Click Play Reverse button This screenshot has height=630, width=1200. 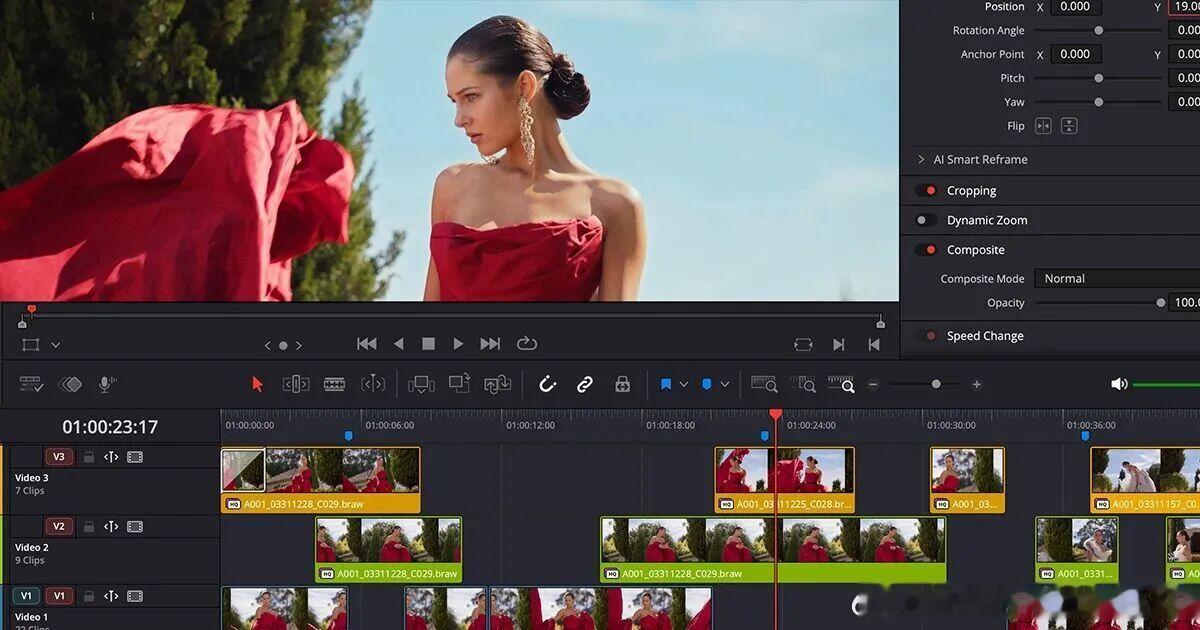pyautogui.click(x=398, y=344)
